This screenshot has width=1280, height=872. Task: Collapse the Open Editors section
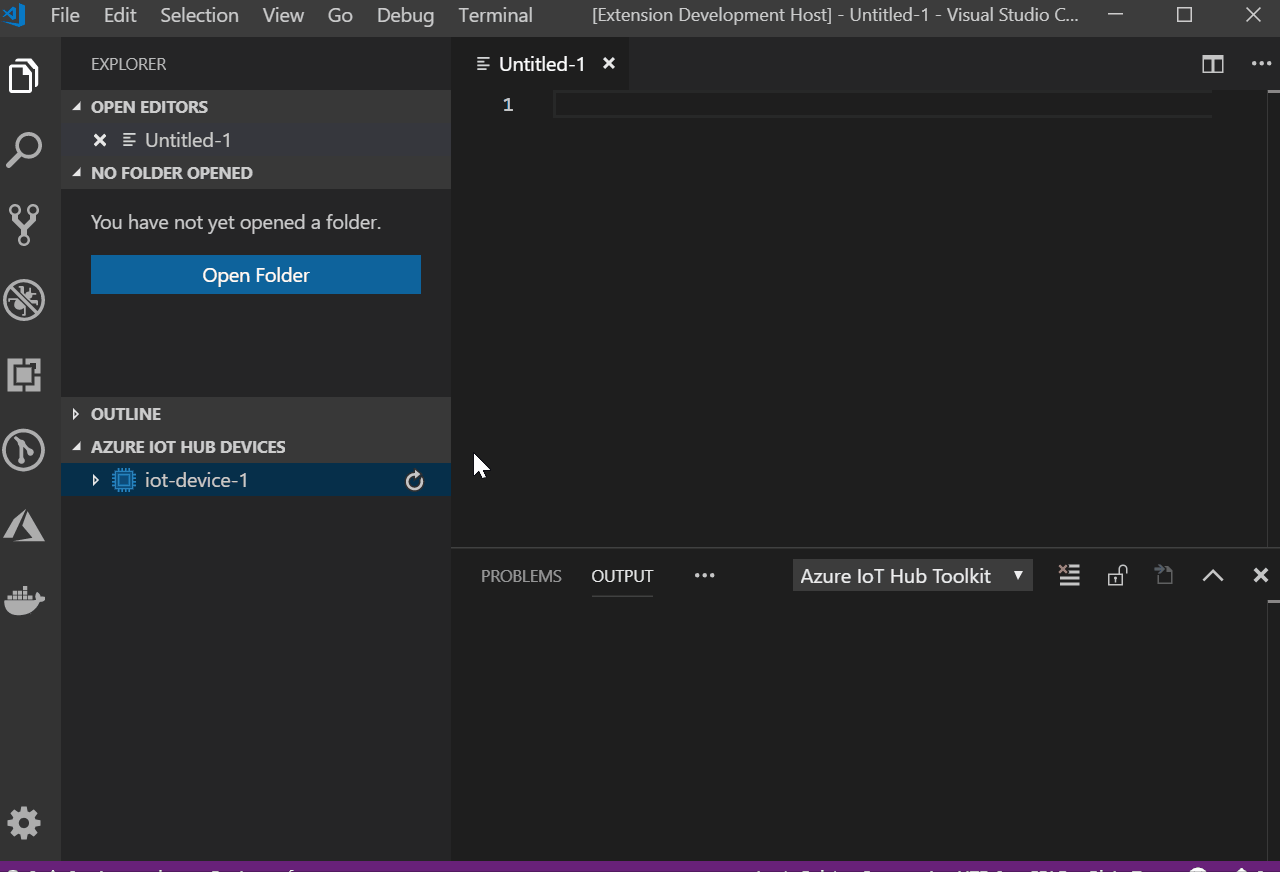pyautogui.click(x=76, y=107)
